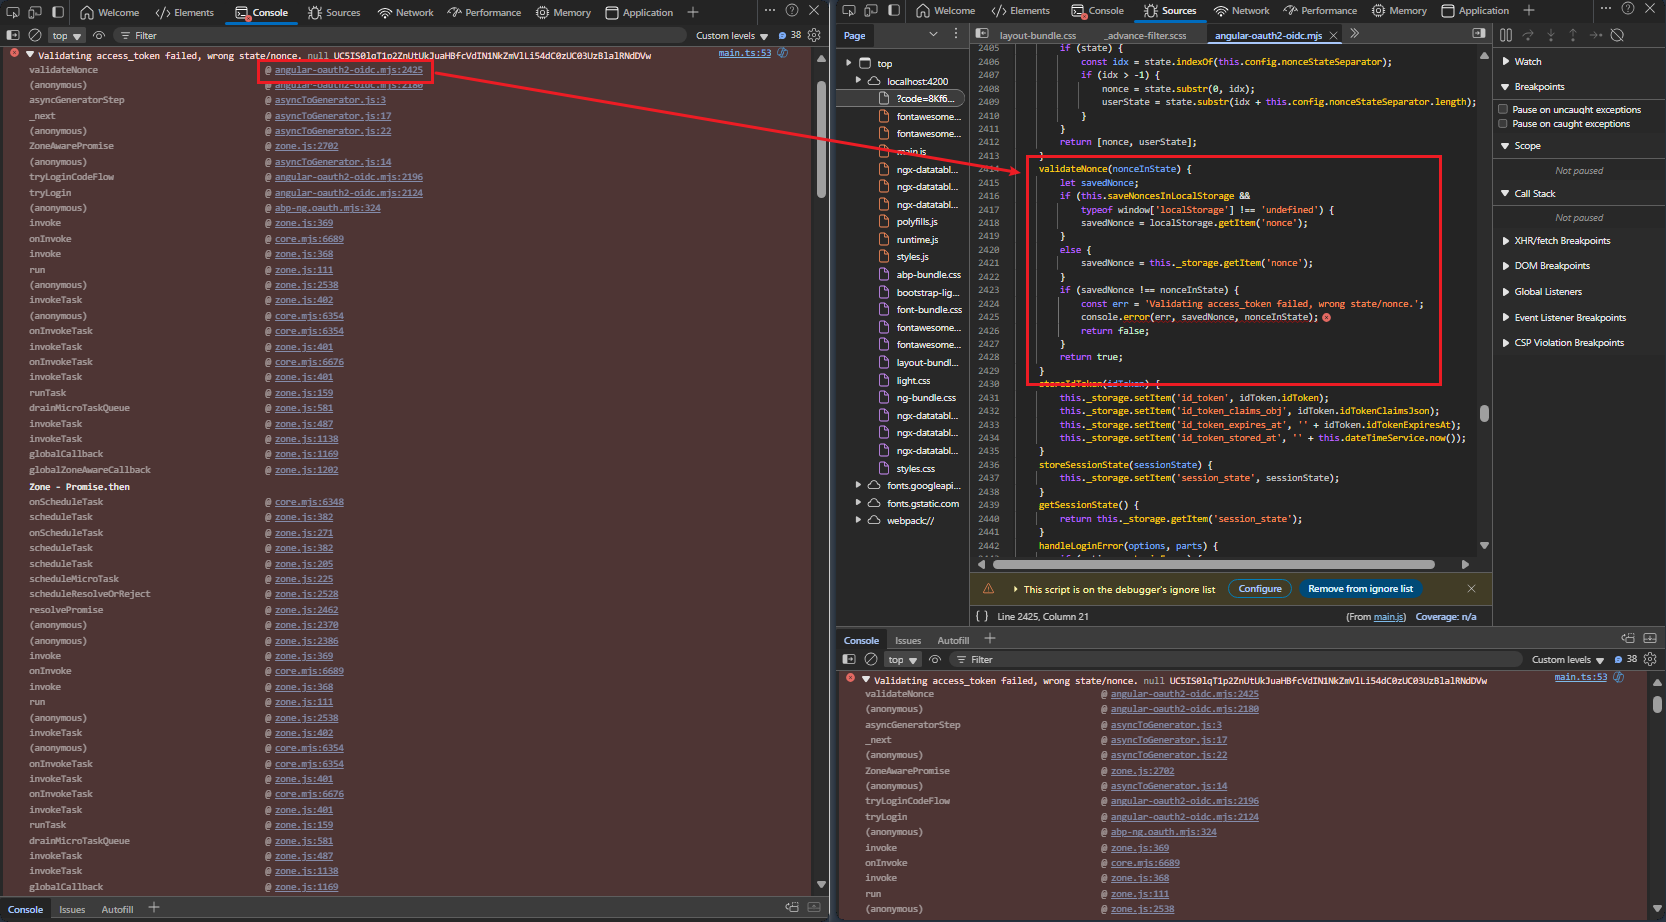
Task: Show more open file tabs chevron
Action: click(x=1355, y=34)
